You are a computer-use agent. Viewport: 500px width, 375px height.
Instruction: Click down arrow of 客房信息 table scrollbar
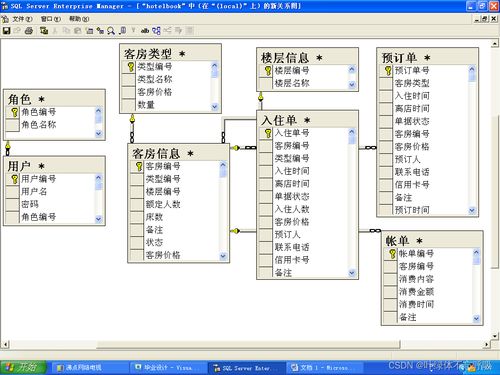click(223, 256)
